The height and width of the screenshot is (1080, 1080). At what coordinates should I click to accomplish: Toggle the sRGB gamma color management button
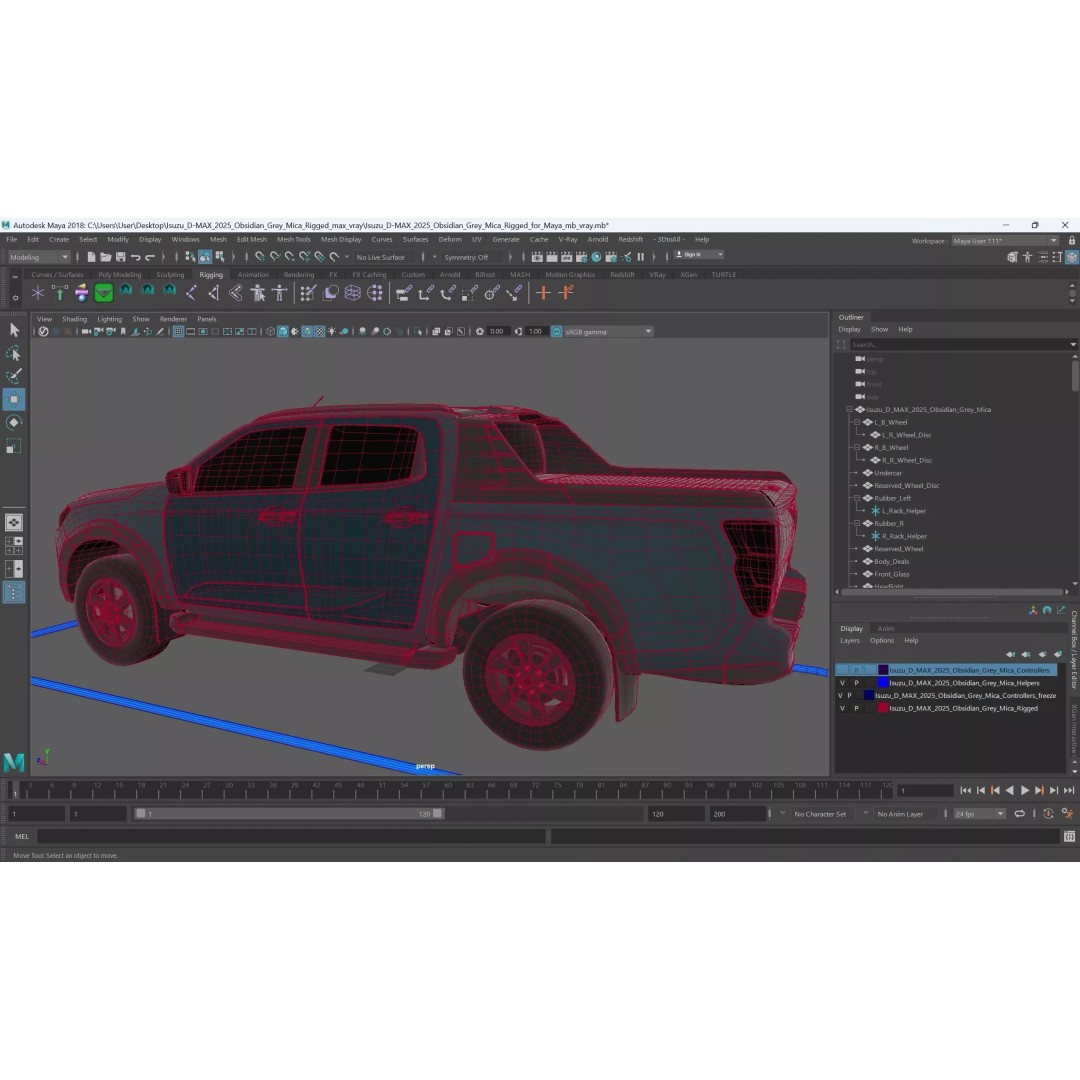[557, 331]
